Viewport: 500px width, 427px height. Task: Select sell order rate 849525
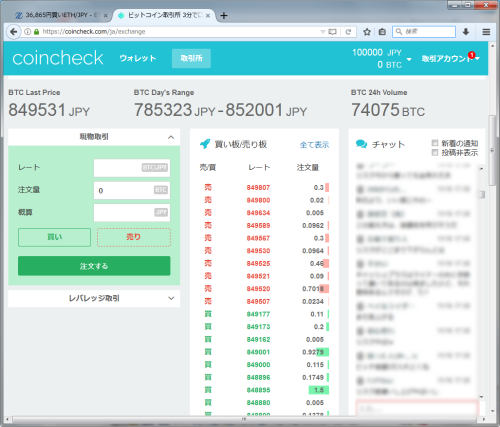pyautogui.click(x=258, y=264)
